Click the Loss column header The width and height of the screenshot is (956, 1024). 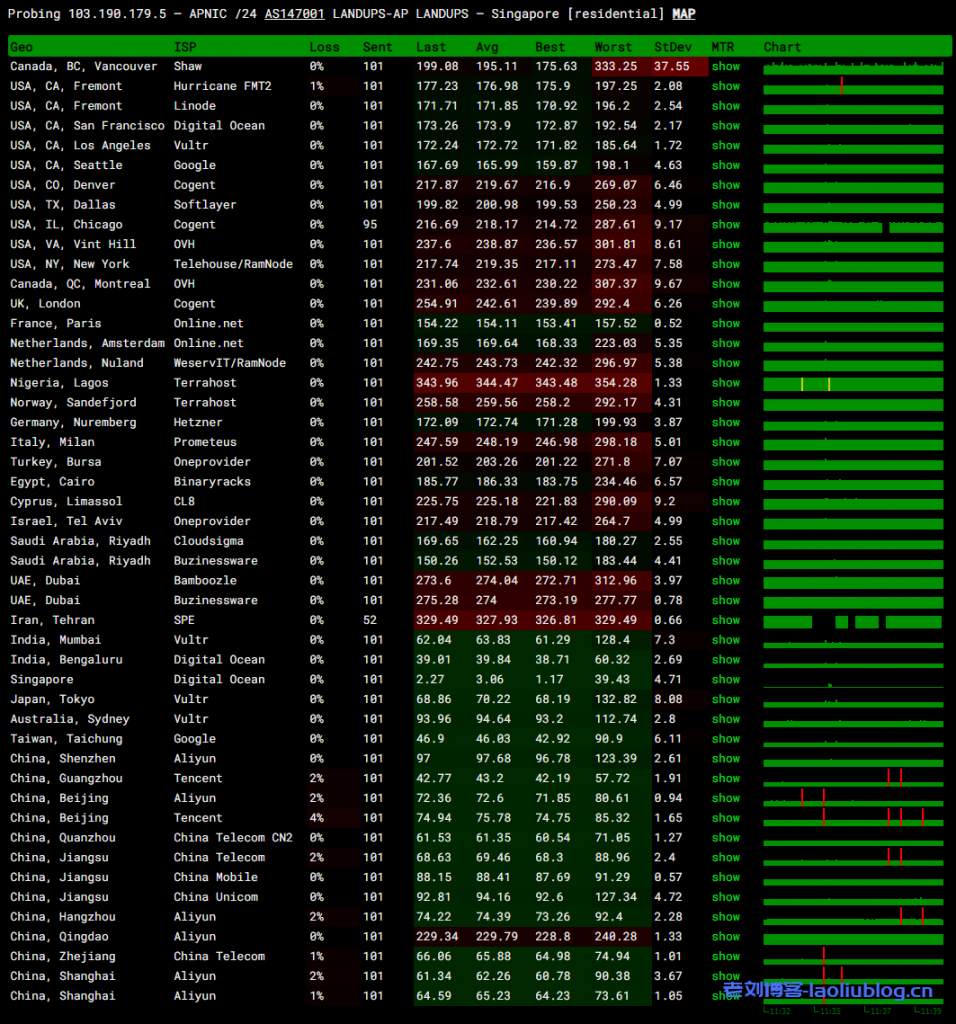coord(324,47)
